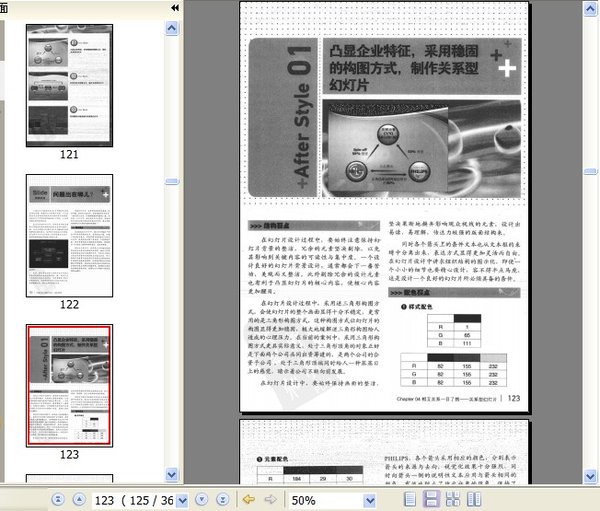Collapse the thumbnails panel

click(175, 7)
